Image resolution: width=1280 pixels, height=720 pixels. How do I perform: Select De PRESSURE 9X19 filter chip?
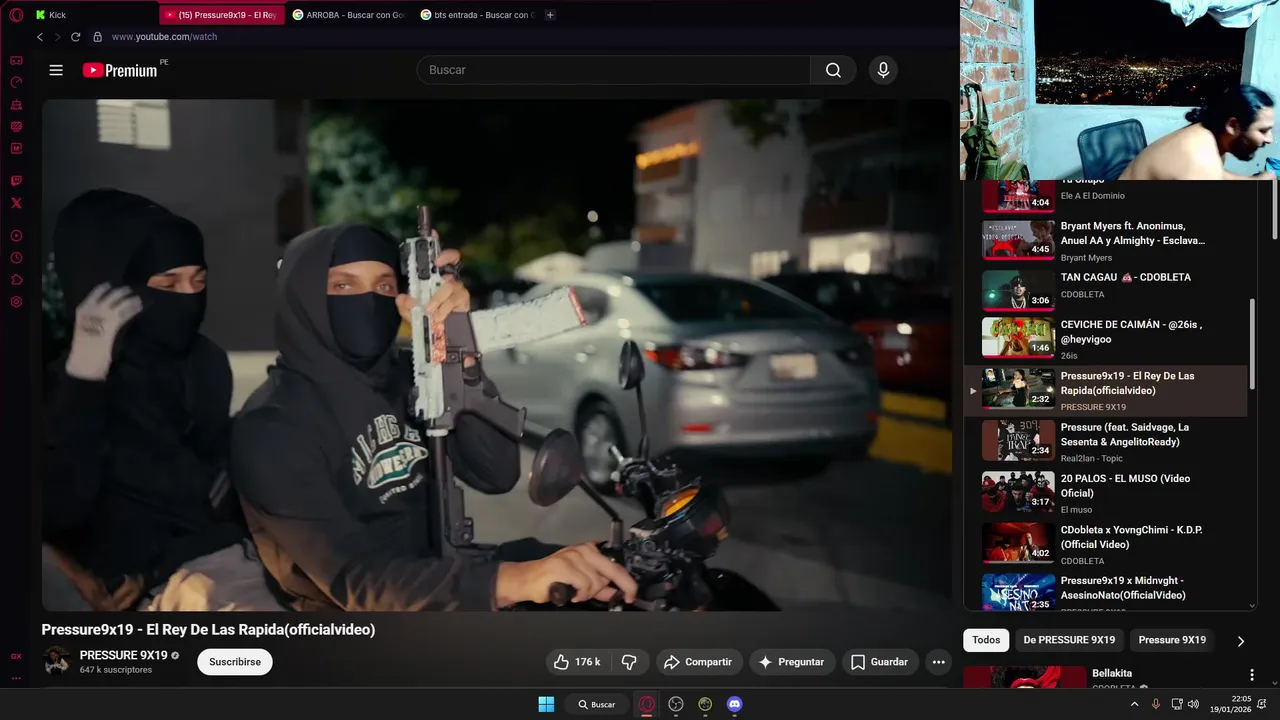pos(1069,640)
